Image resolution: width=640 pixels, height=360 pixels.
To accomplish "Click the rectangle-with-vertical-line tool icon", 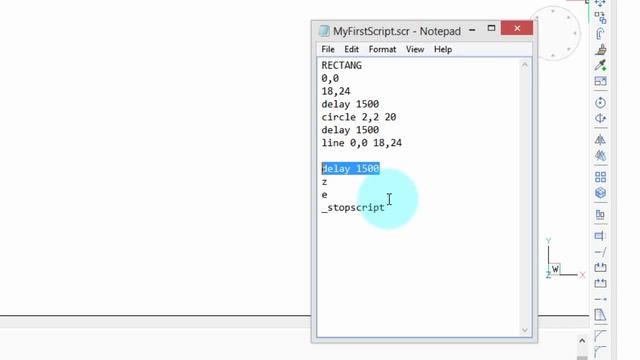I will pyautogui.click(x=600, y=236).
